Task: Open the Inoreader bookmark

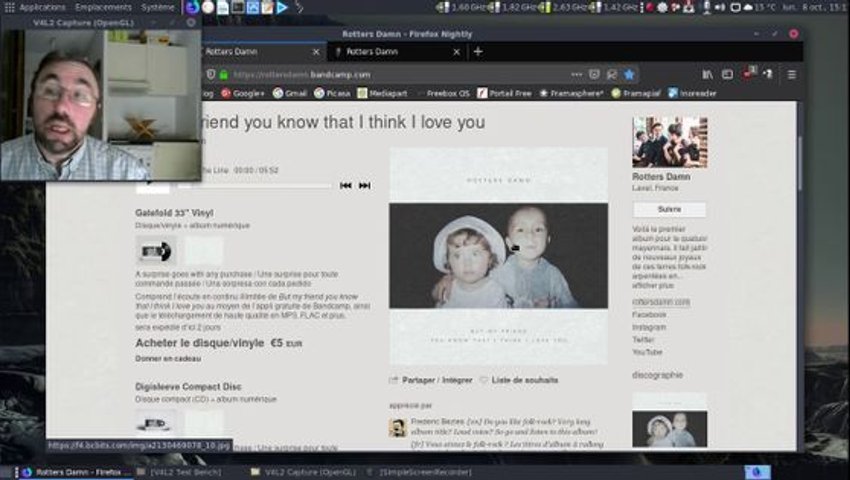Action: (692, 93)
